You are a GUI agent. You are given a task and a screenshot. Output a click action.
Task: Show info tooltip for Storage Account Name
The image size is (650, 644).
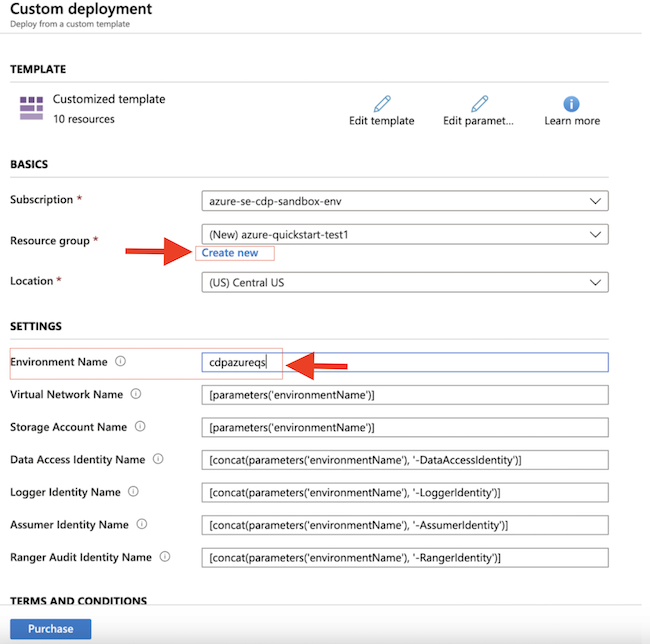[140, 427]
